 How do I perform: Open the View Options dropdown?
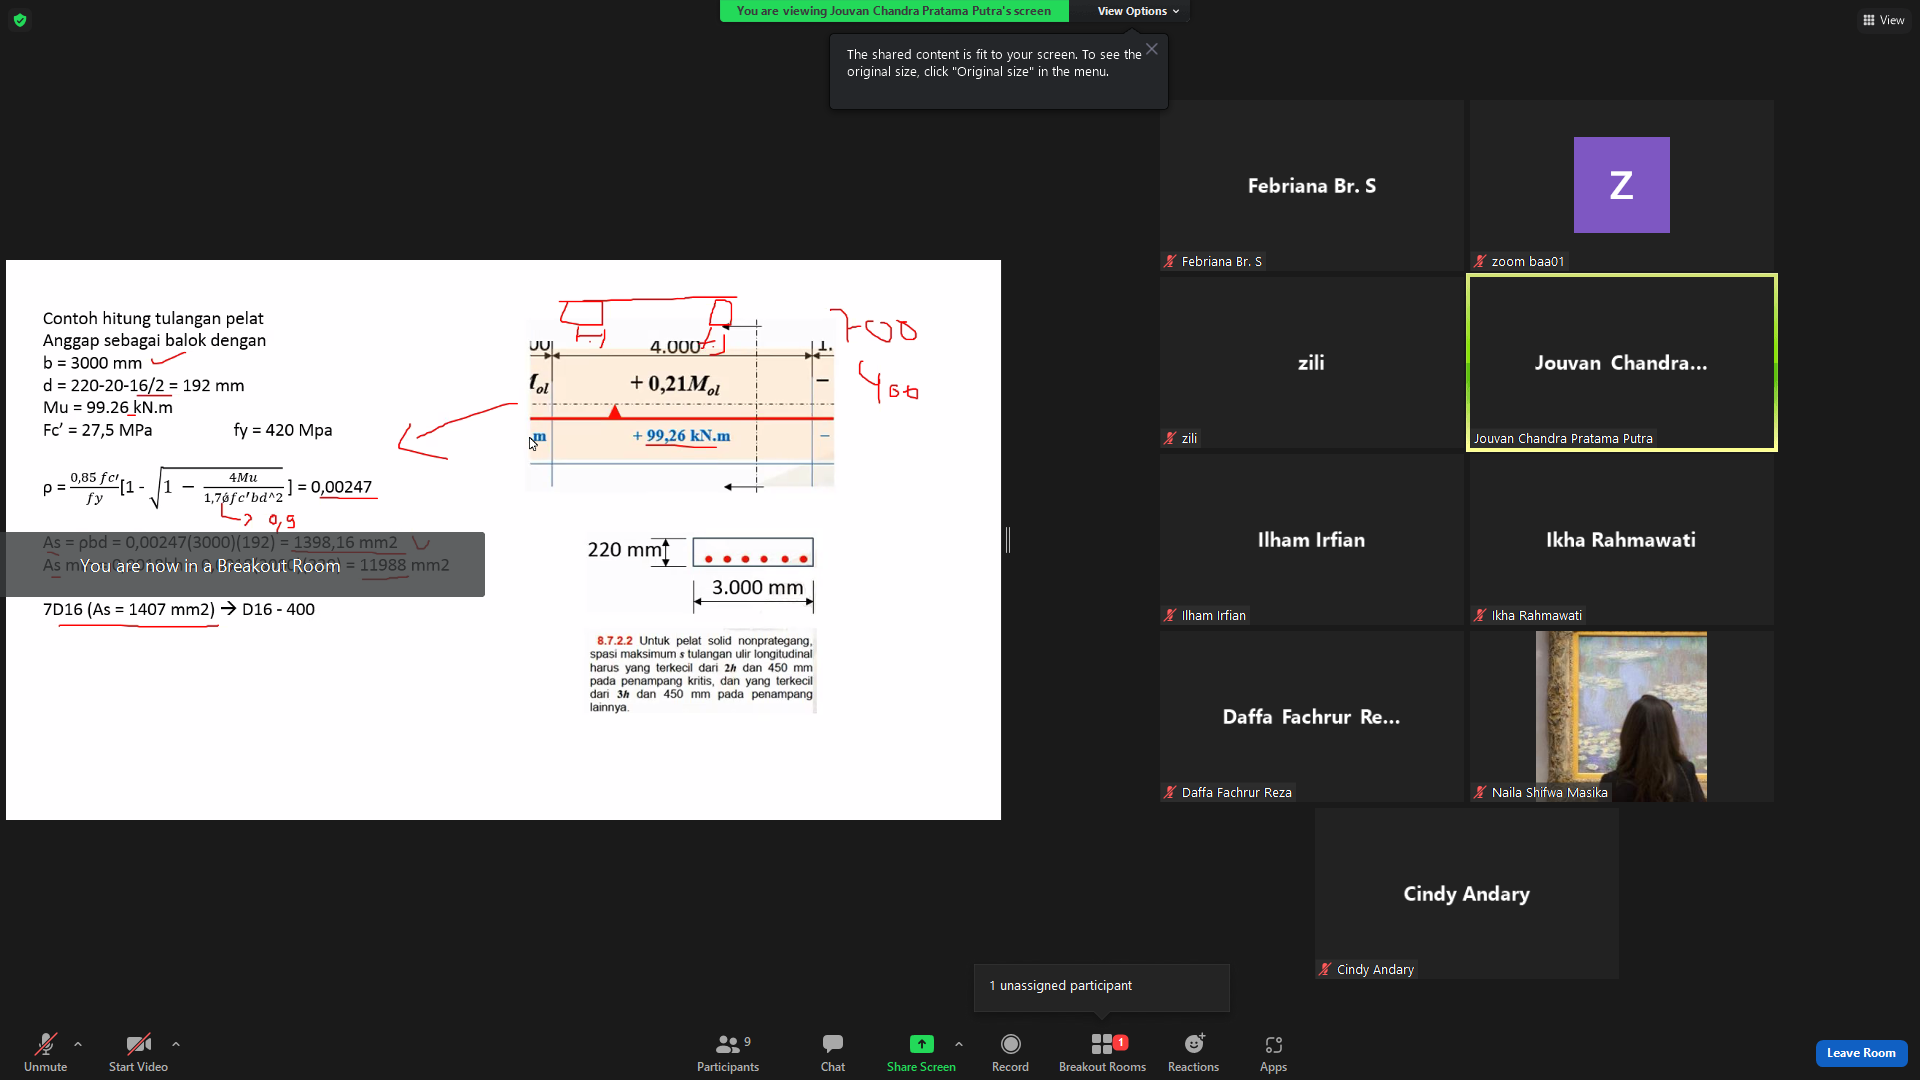coord(1138,11)
